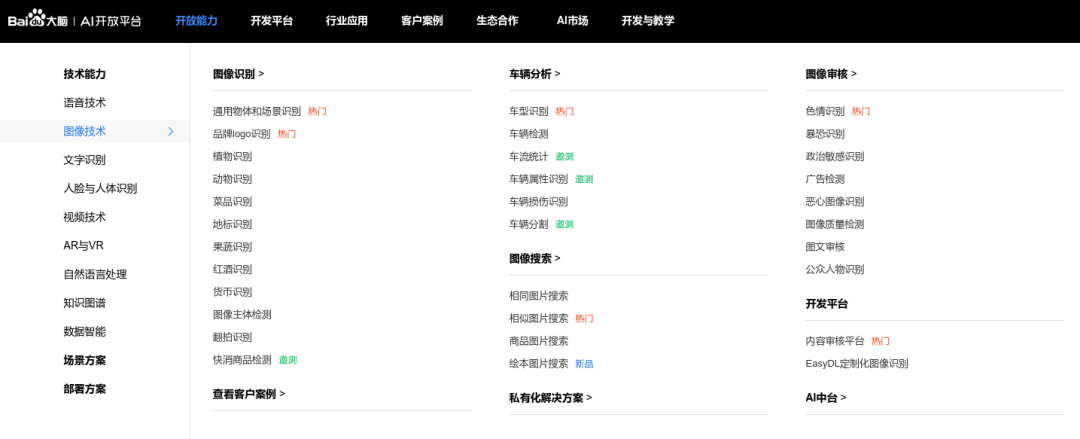Select 数据智能 in the sidebar
1080x439 pixels.
[x=85, y=331]
